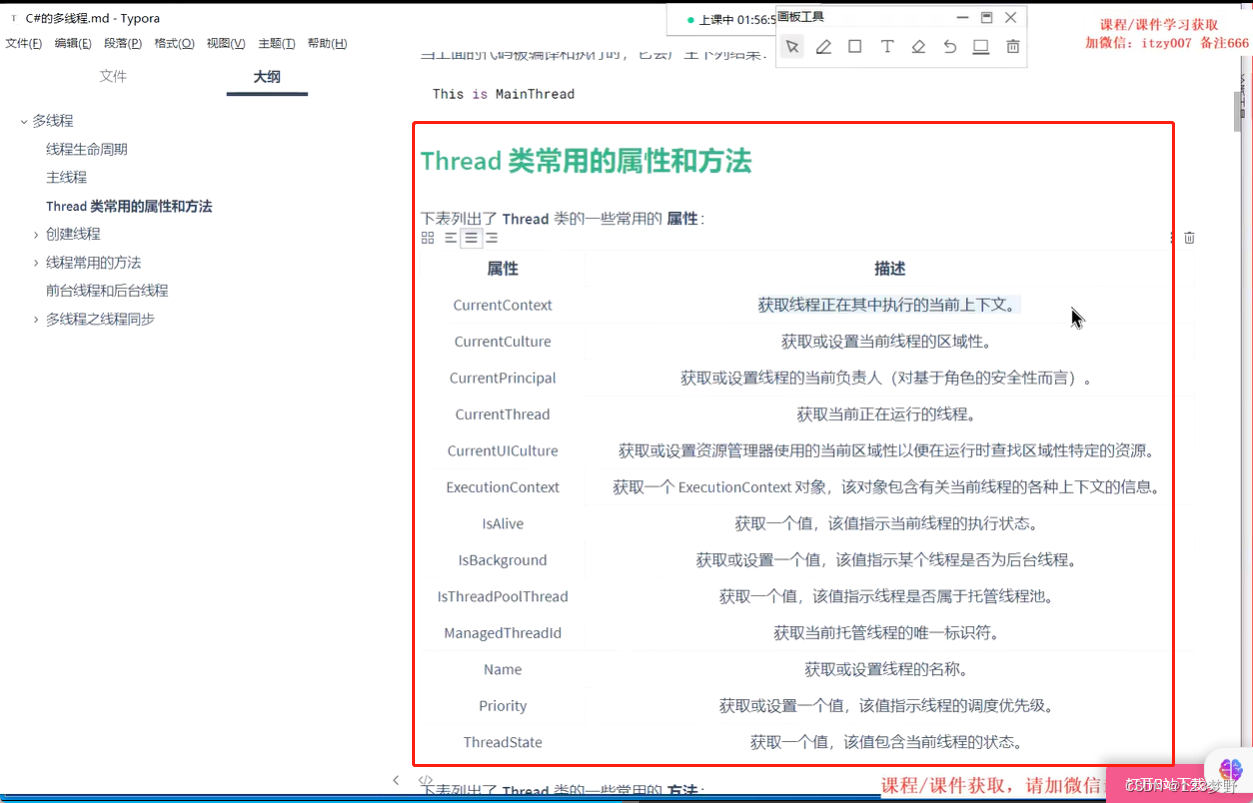
Task: Click the clear-all trash icon in 画板工具
Action: (1013, 46)
